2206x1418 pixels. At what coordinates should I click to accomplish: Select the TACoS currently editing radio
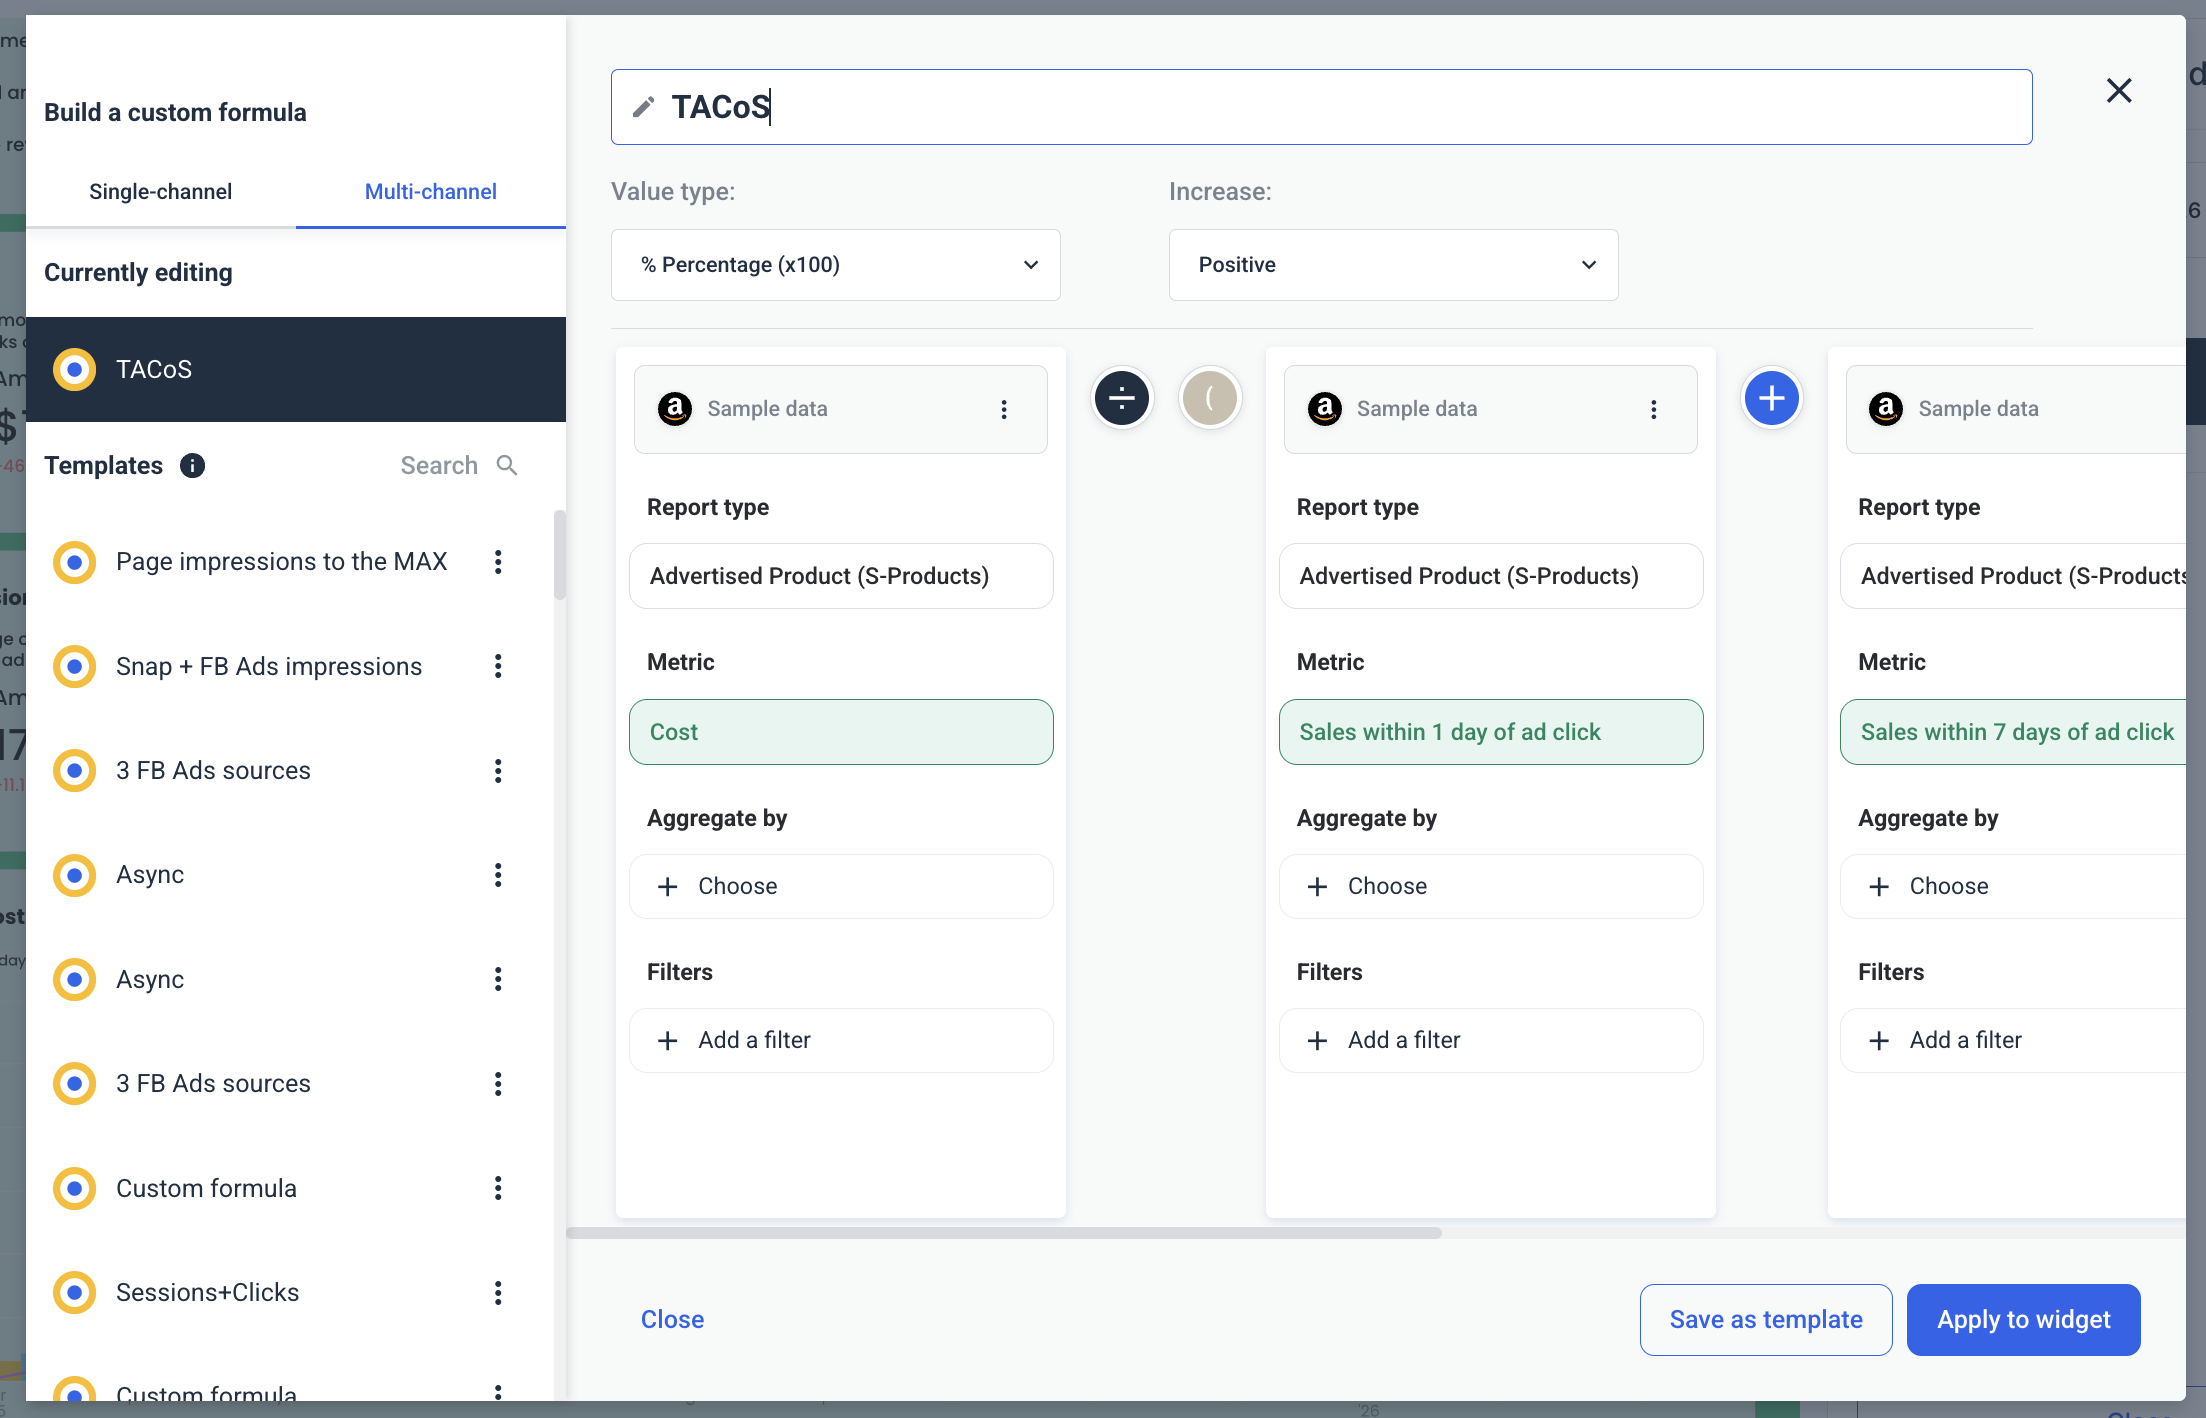(x=75, y=370)
